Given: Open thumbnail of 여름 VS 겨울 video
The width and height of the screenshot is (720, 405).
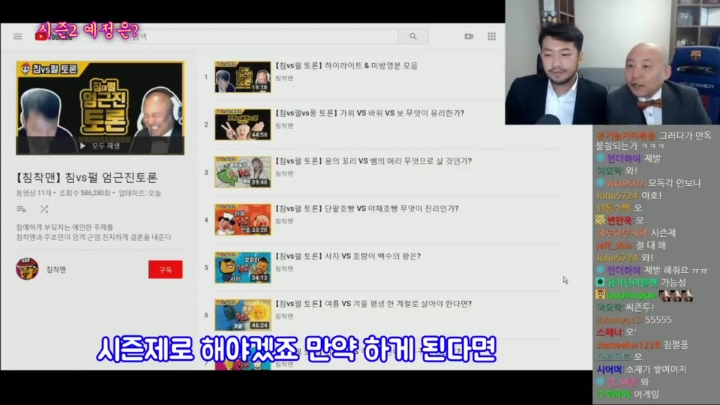Looking at the screenshot, I should pos(243,315).
